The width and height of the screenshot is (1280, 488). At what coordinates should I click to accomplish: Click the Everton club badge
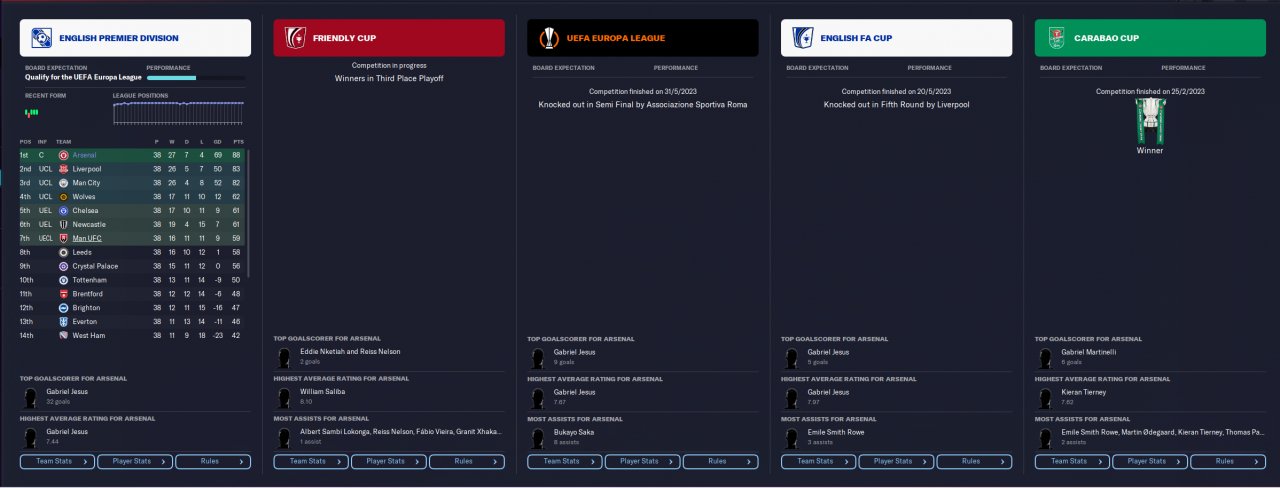(64, 321)
